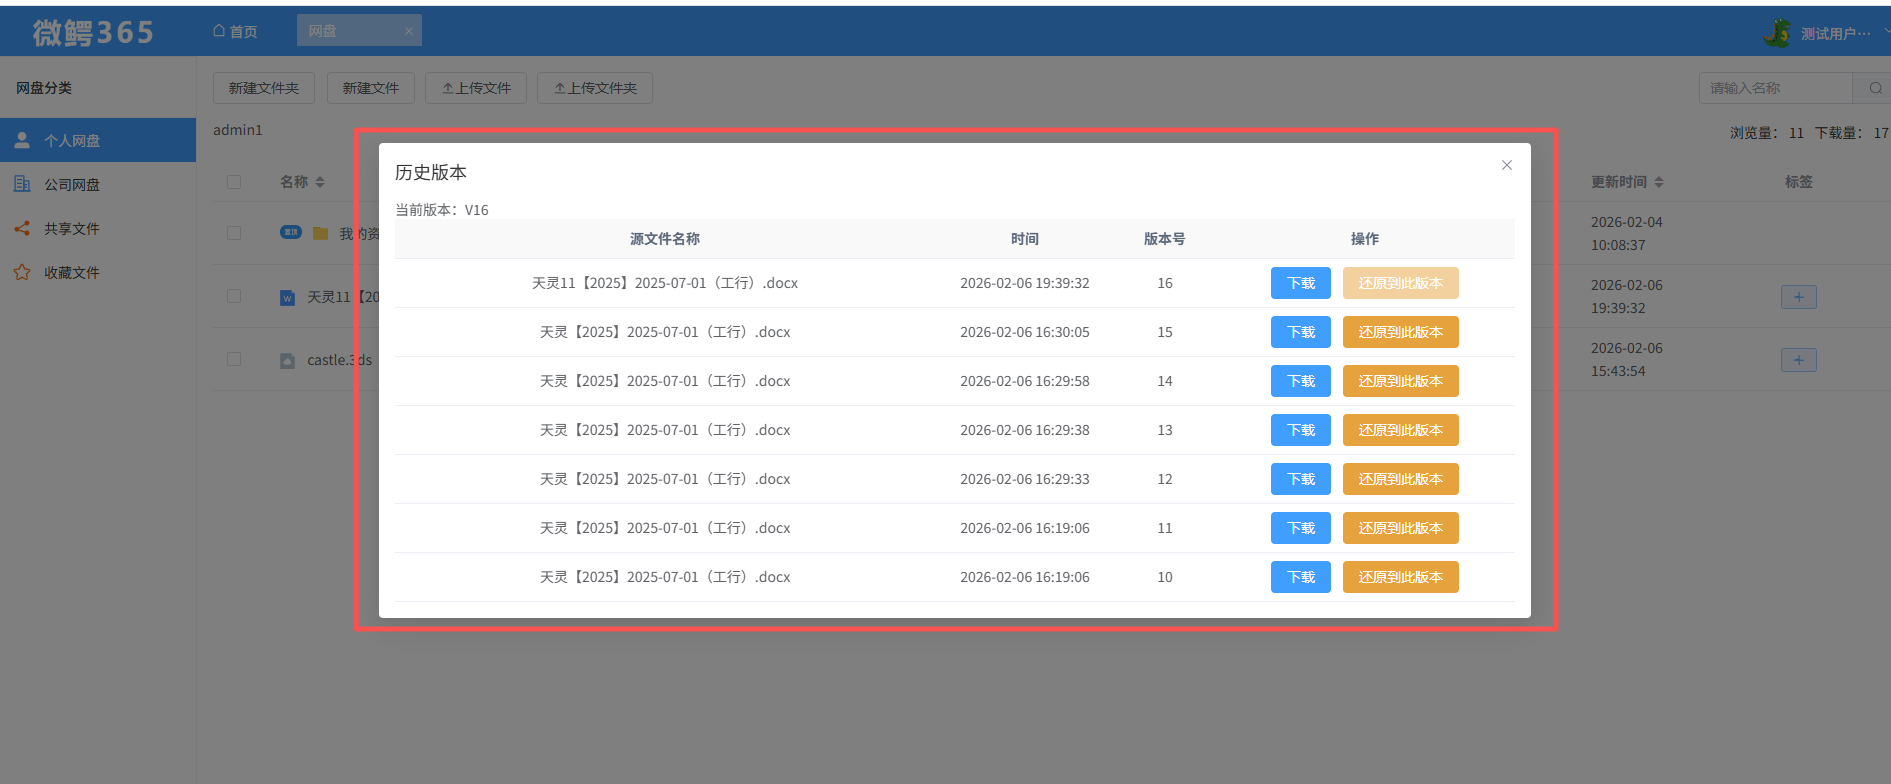The image size is (1891, 784).
Task: Download version 15 file
Action: point(1300,332)
